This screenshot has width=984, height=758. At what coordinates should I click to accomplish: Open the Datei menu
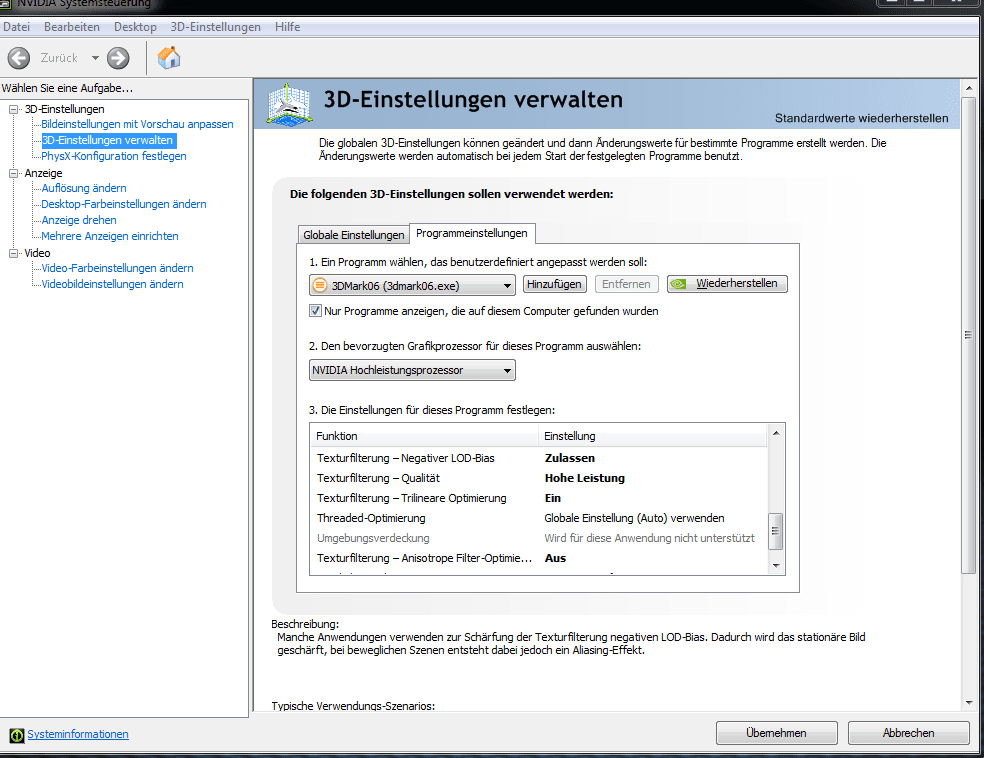pos(16,27)
